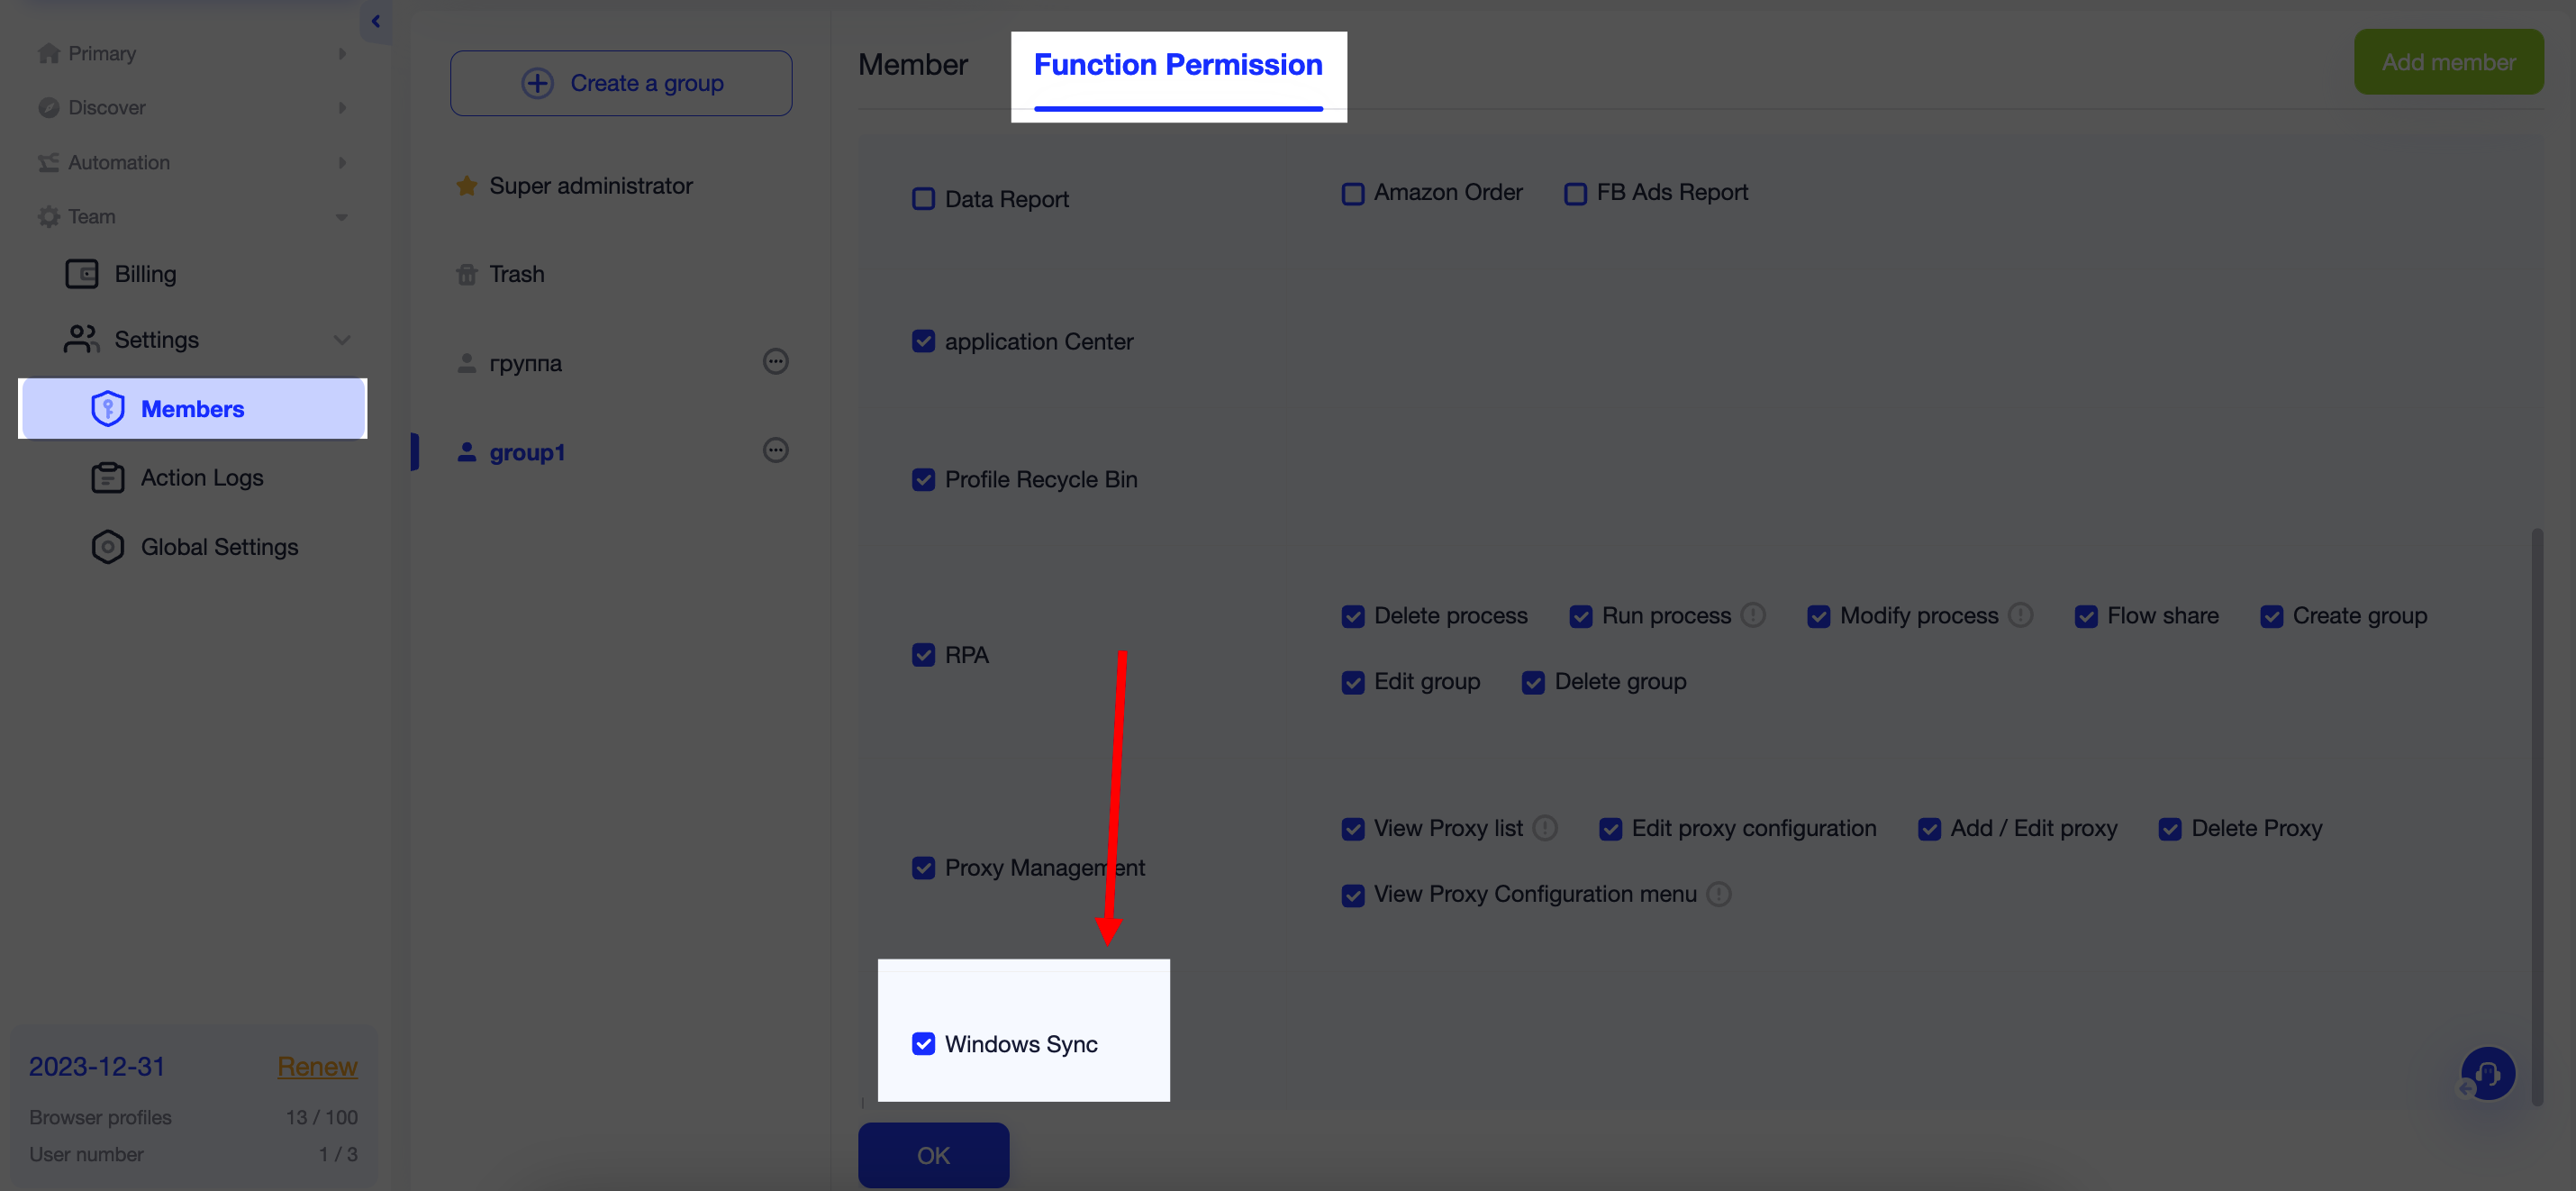Click the Billing card icon

(81, 273)
